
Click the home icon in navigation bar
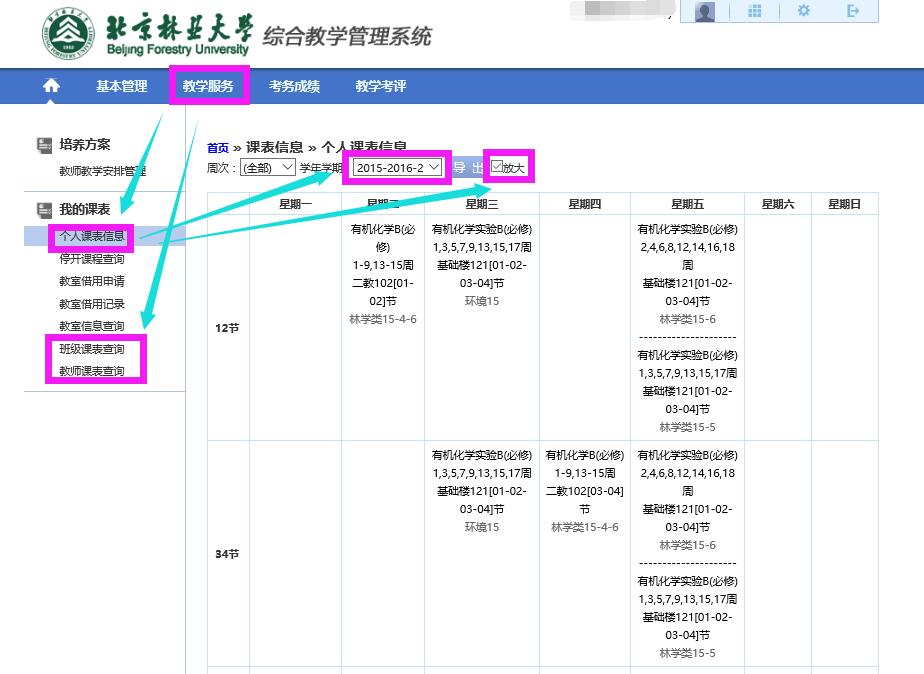click(x=51, y=86)
